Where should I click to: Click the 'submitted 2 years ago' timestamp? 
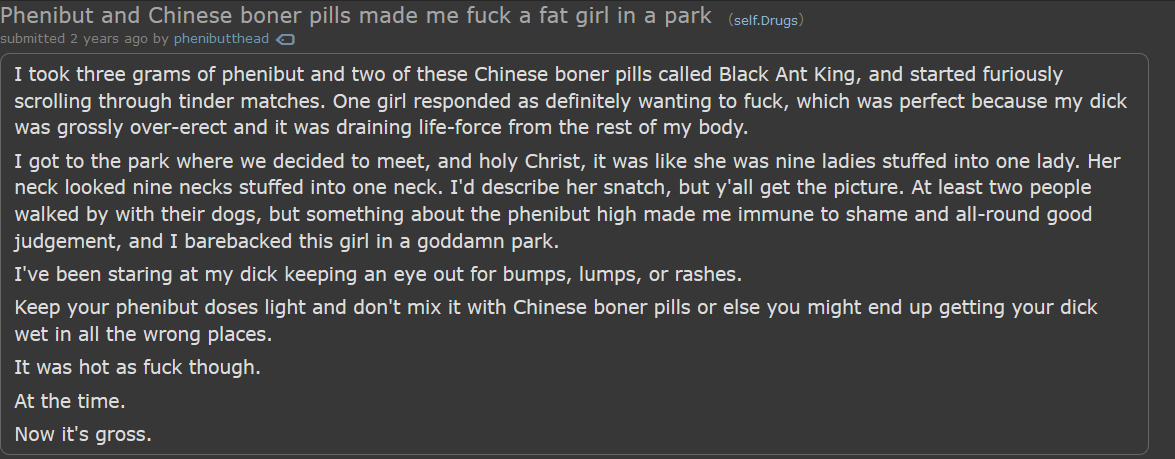[74, 39]
